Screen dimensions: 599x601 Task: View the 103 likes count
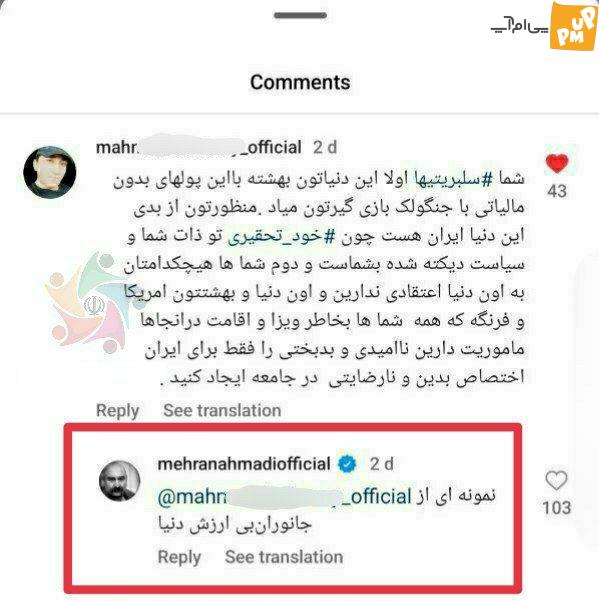(557, 508)
